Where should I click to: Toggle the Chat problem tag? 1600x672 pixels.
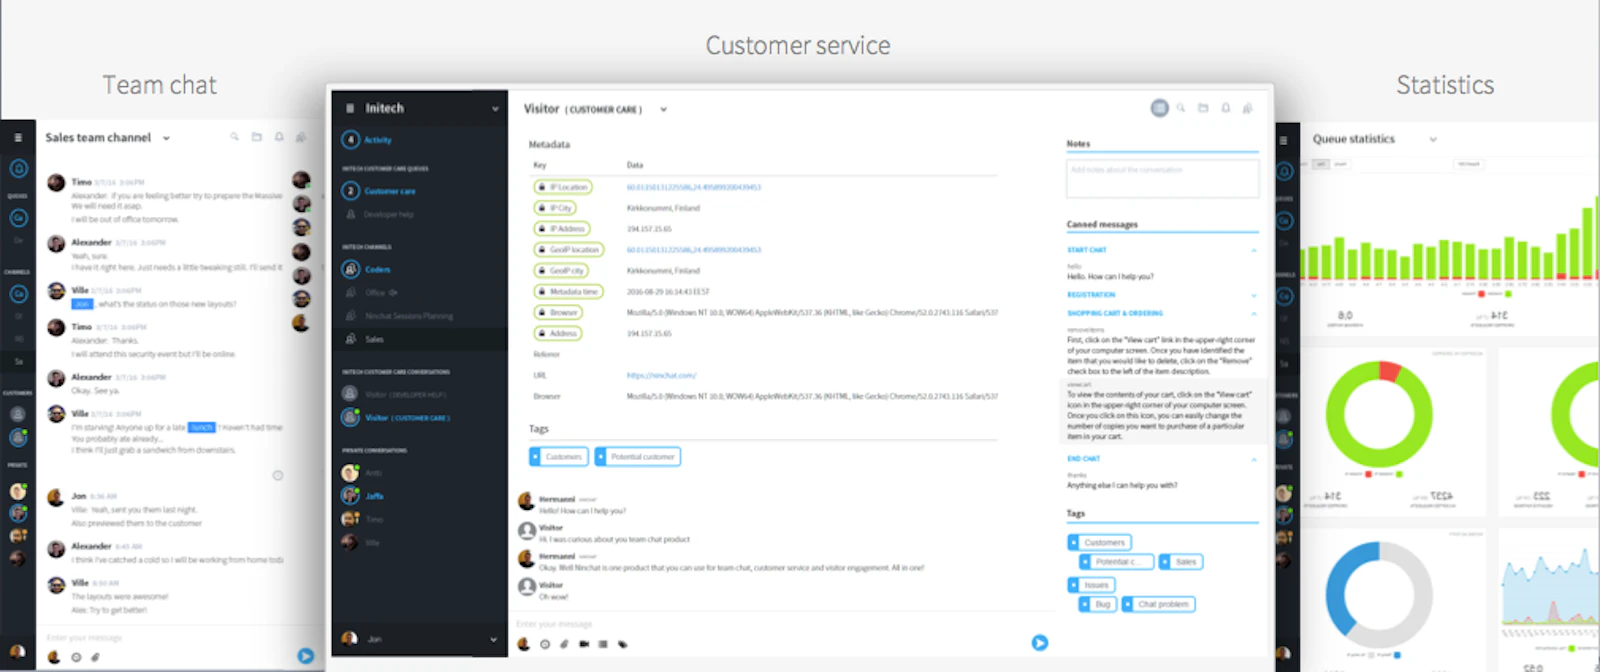[1158, 604]
